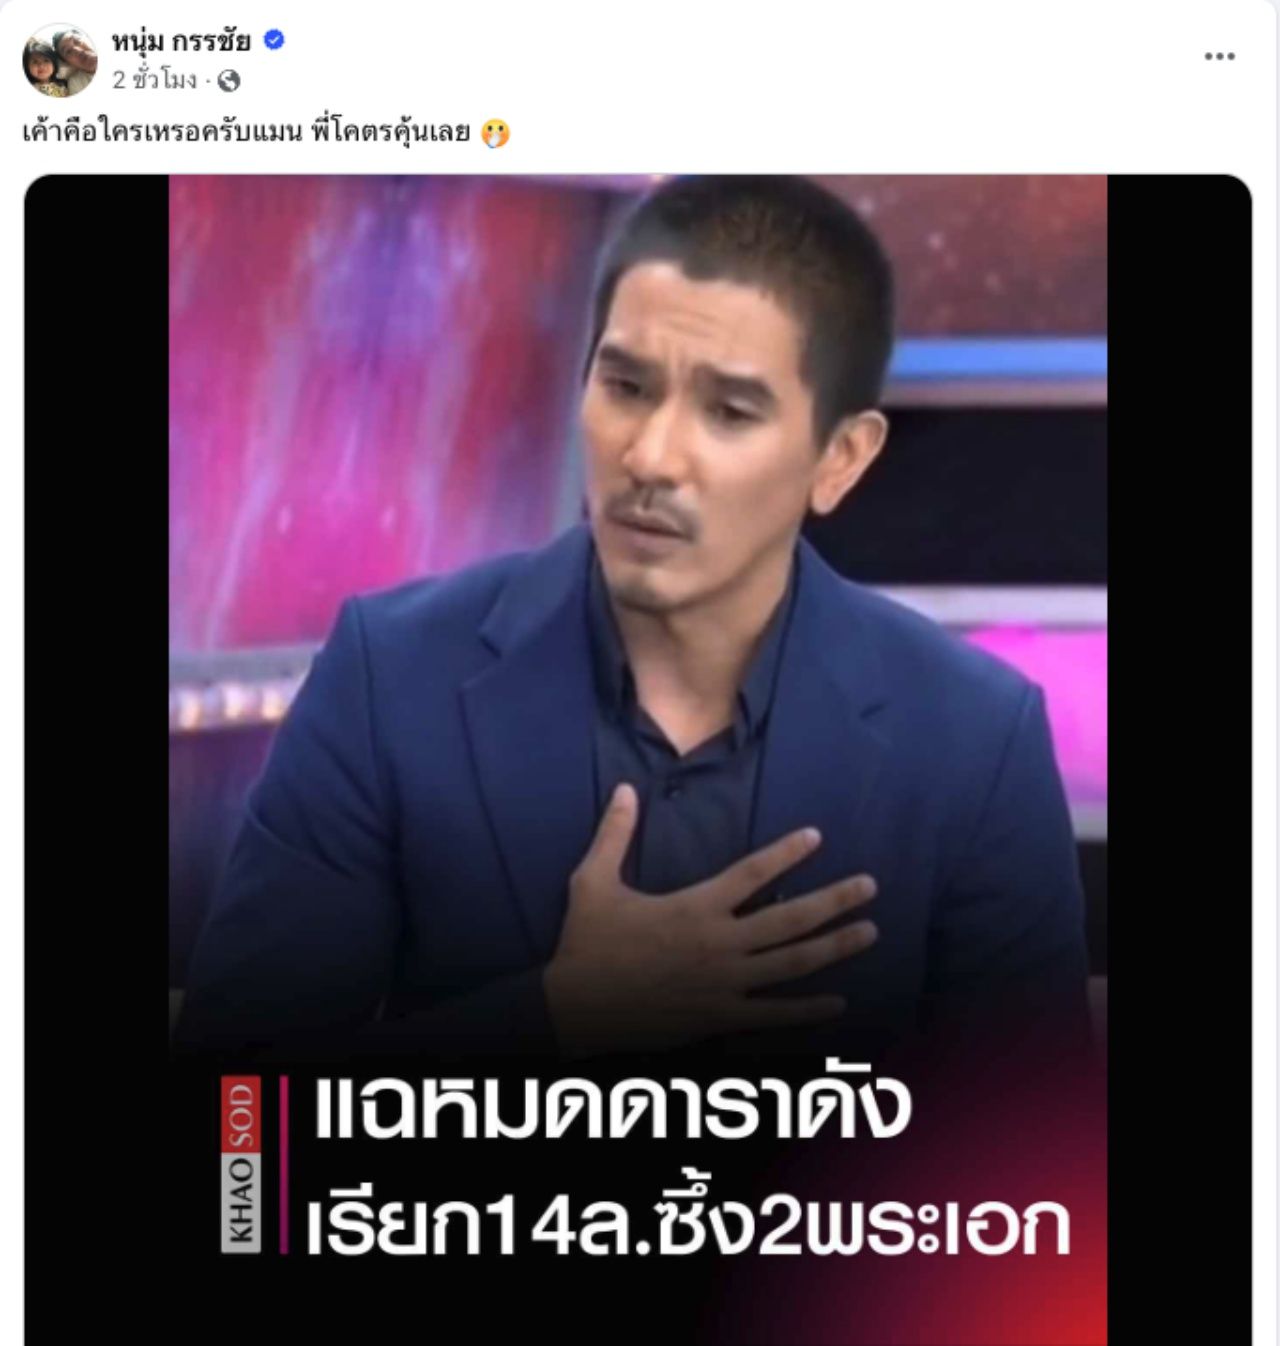Open the หนุ่ม กรรชัย profile name link
Image resolution: width=1280 pixels, height=1346 pixels.
[x=181, y=41]
